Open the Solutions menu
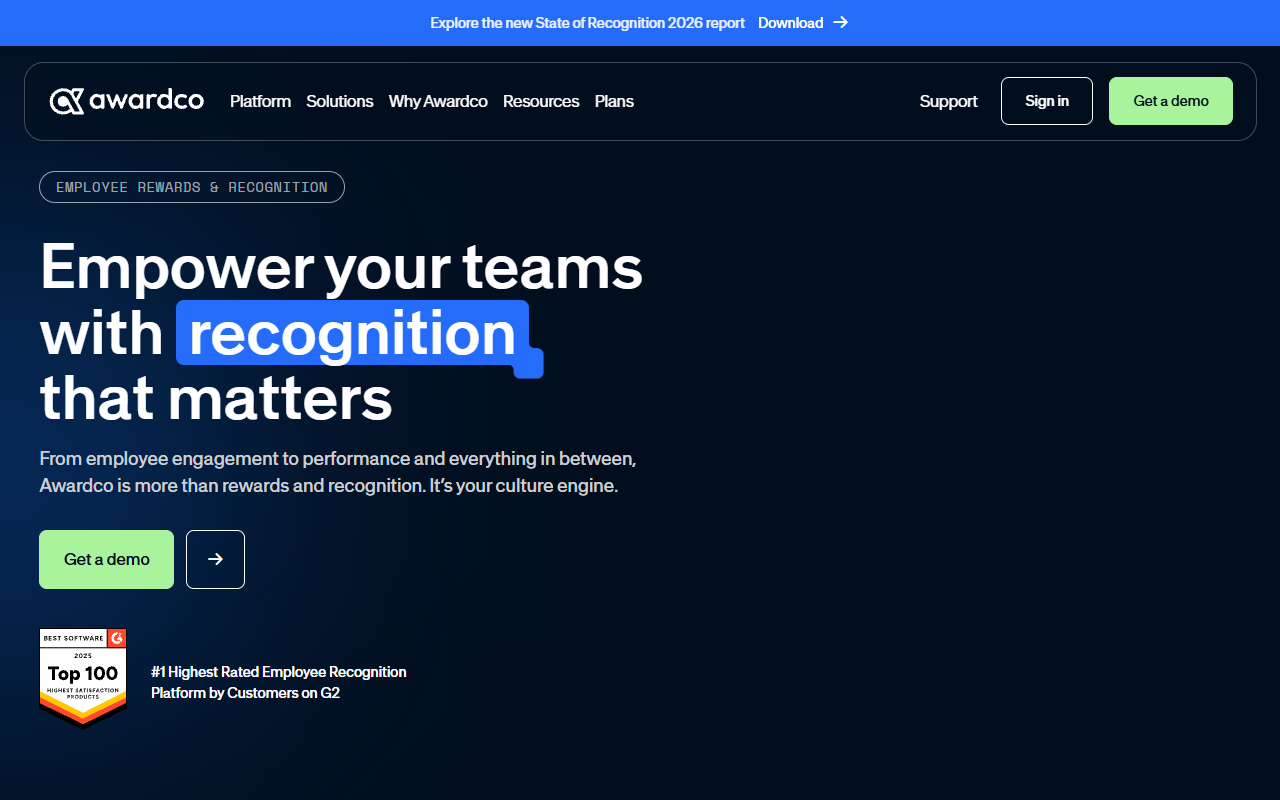1280x800 pixels. point(340,101)
